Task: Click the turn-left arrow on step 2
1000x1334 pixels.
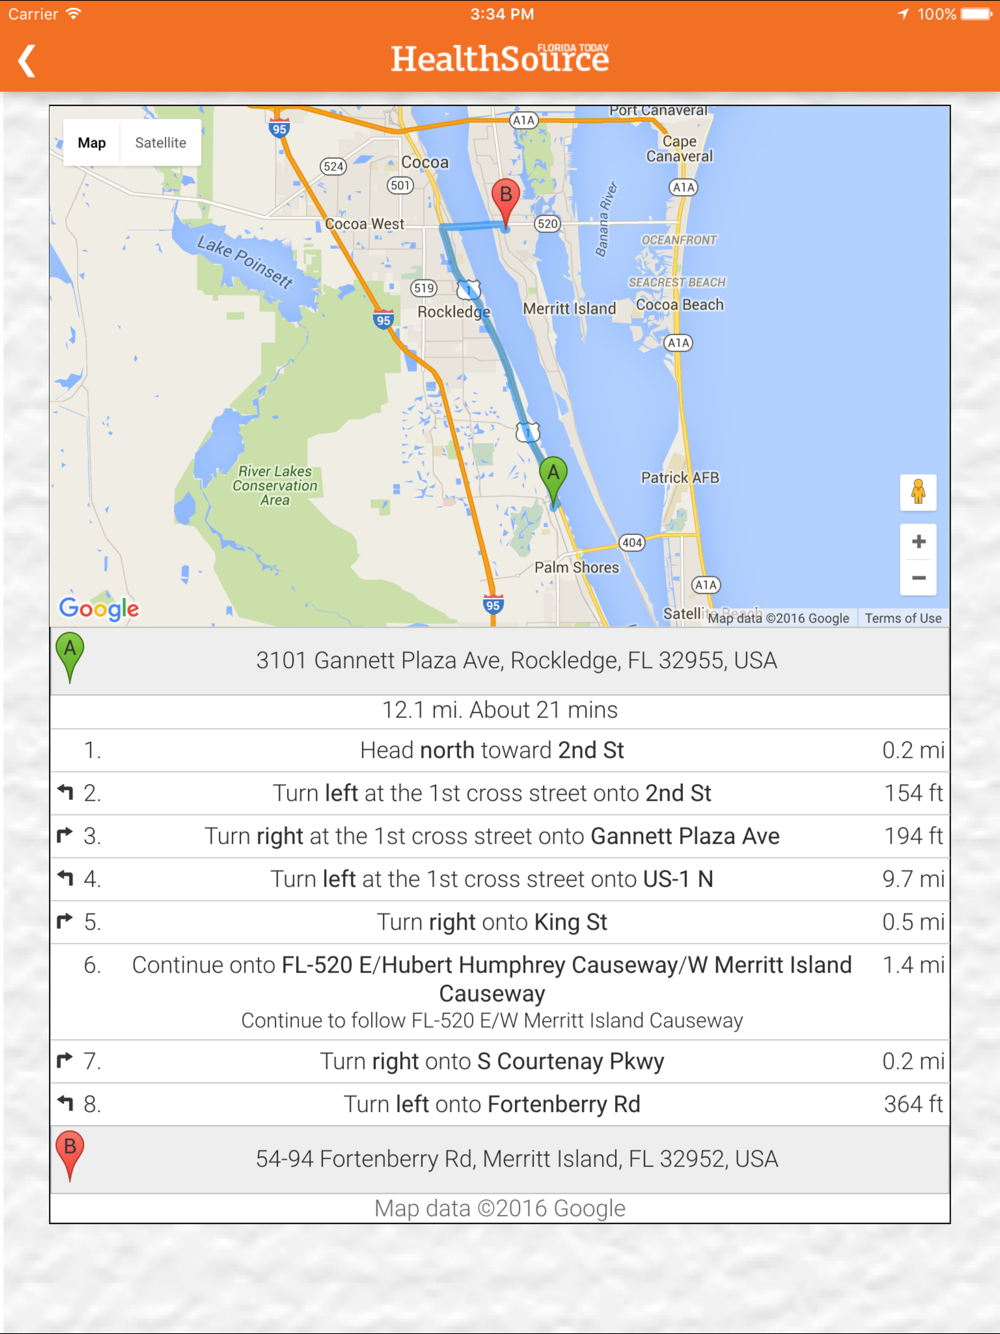Action: [x=66, y=792]
